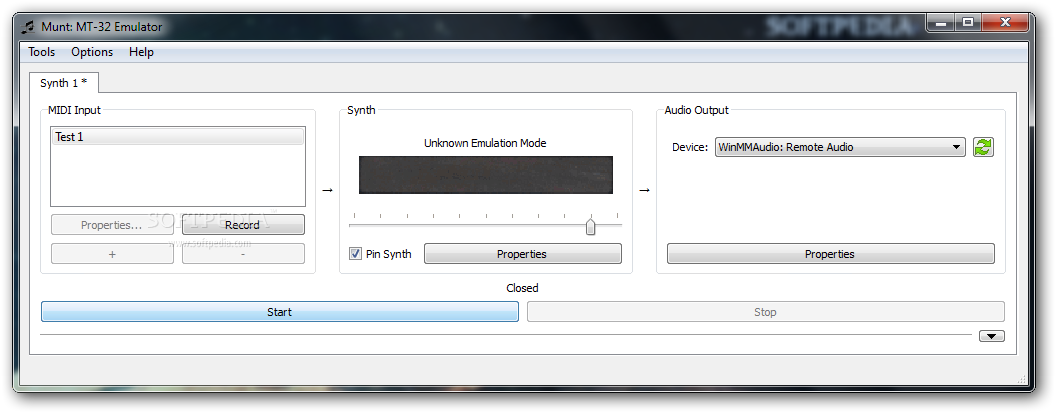
Task: Click the refresh audio devices icon
Action: [x=983, y=147]
